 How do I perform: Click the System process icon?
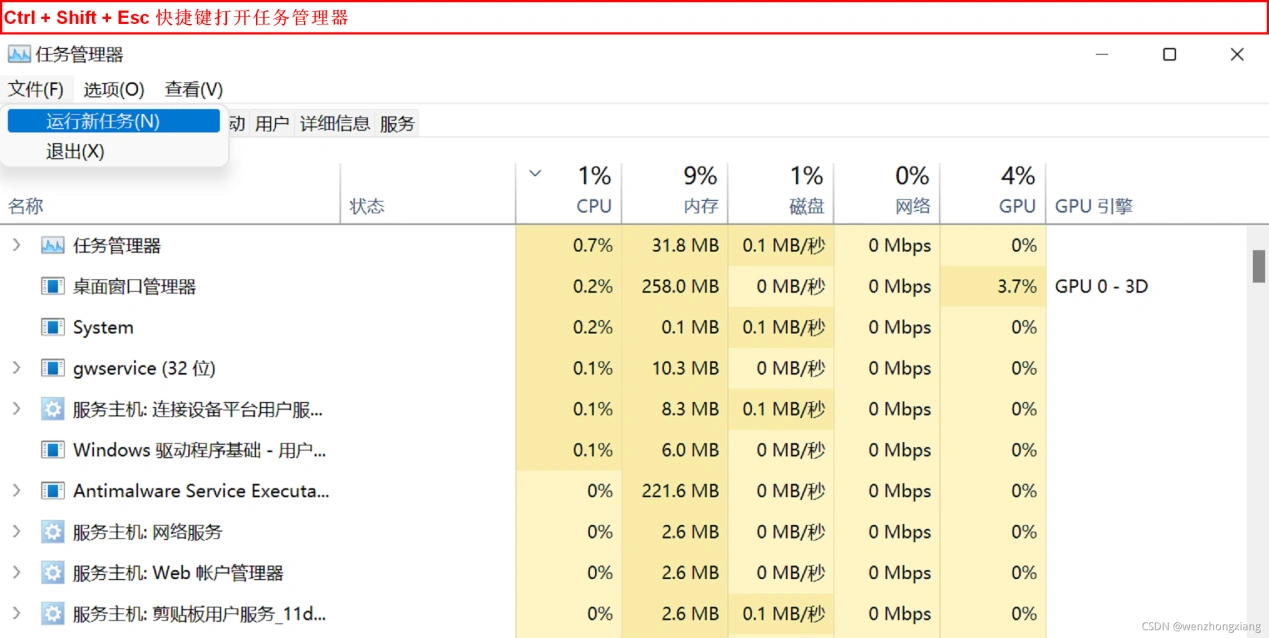tap(52, 327)
